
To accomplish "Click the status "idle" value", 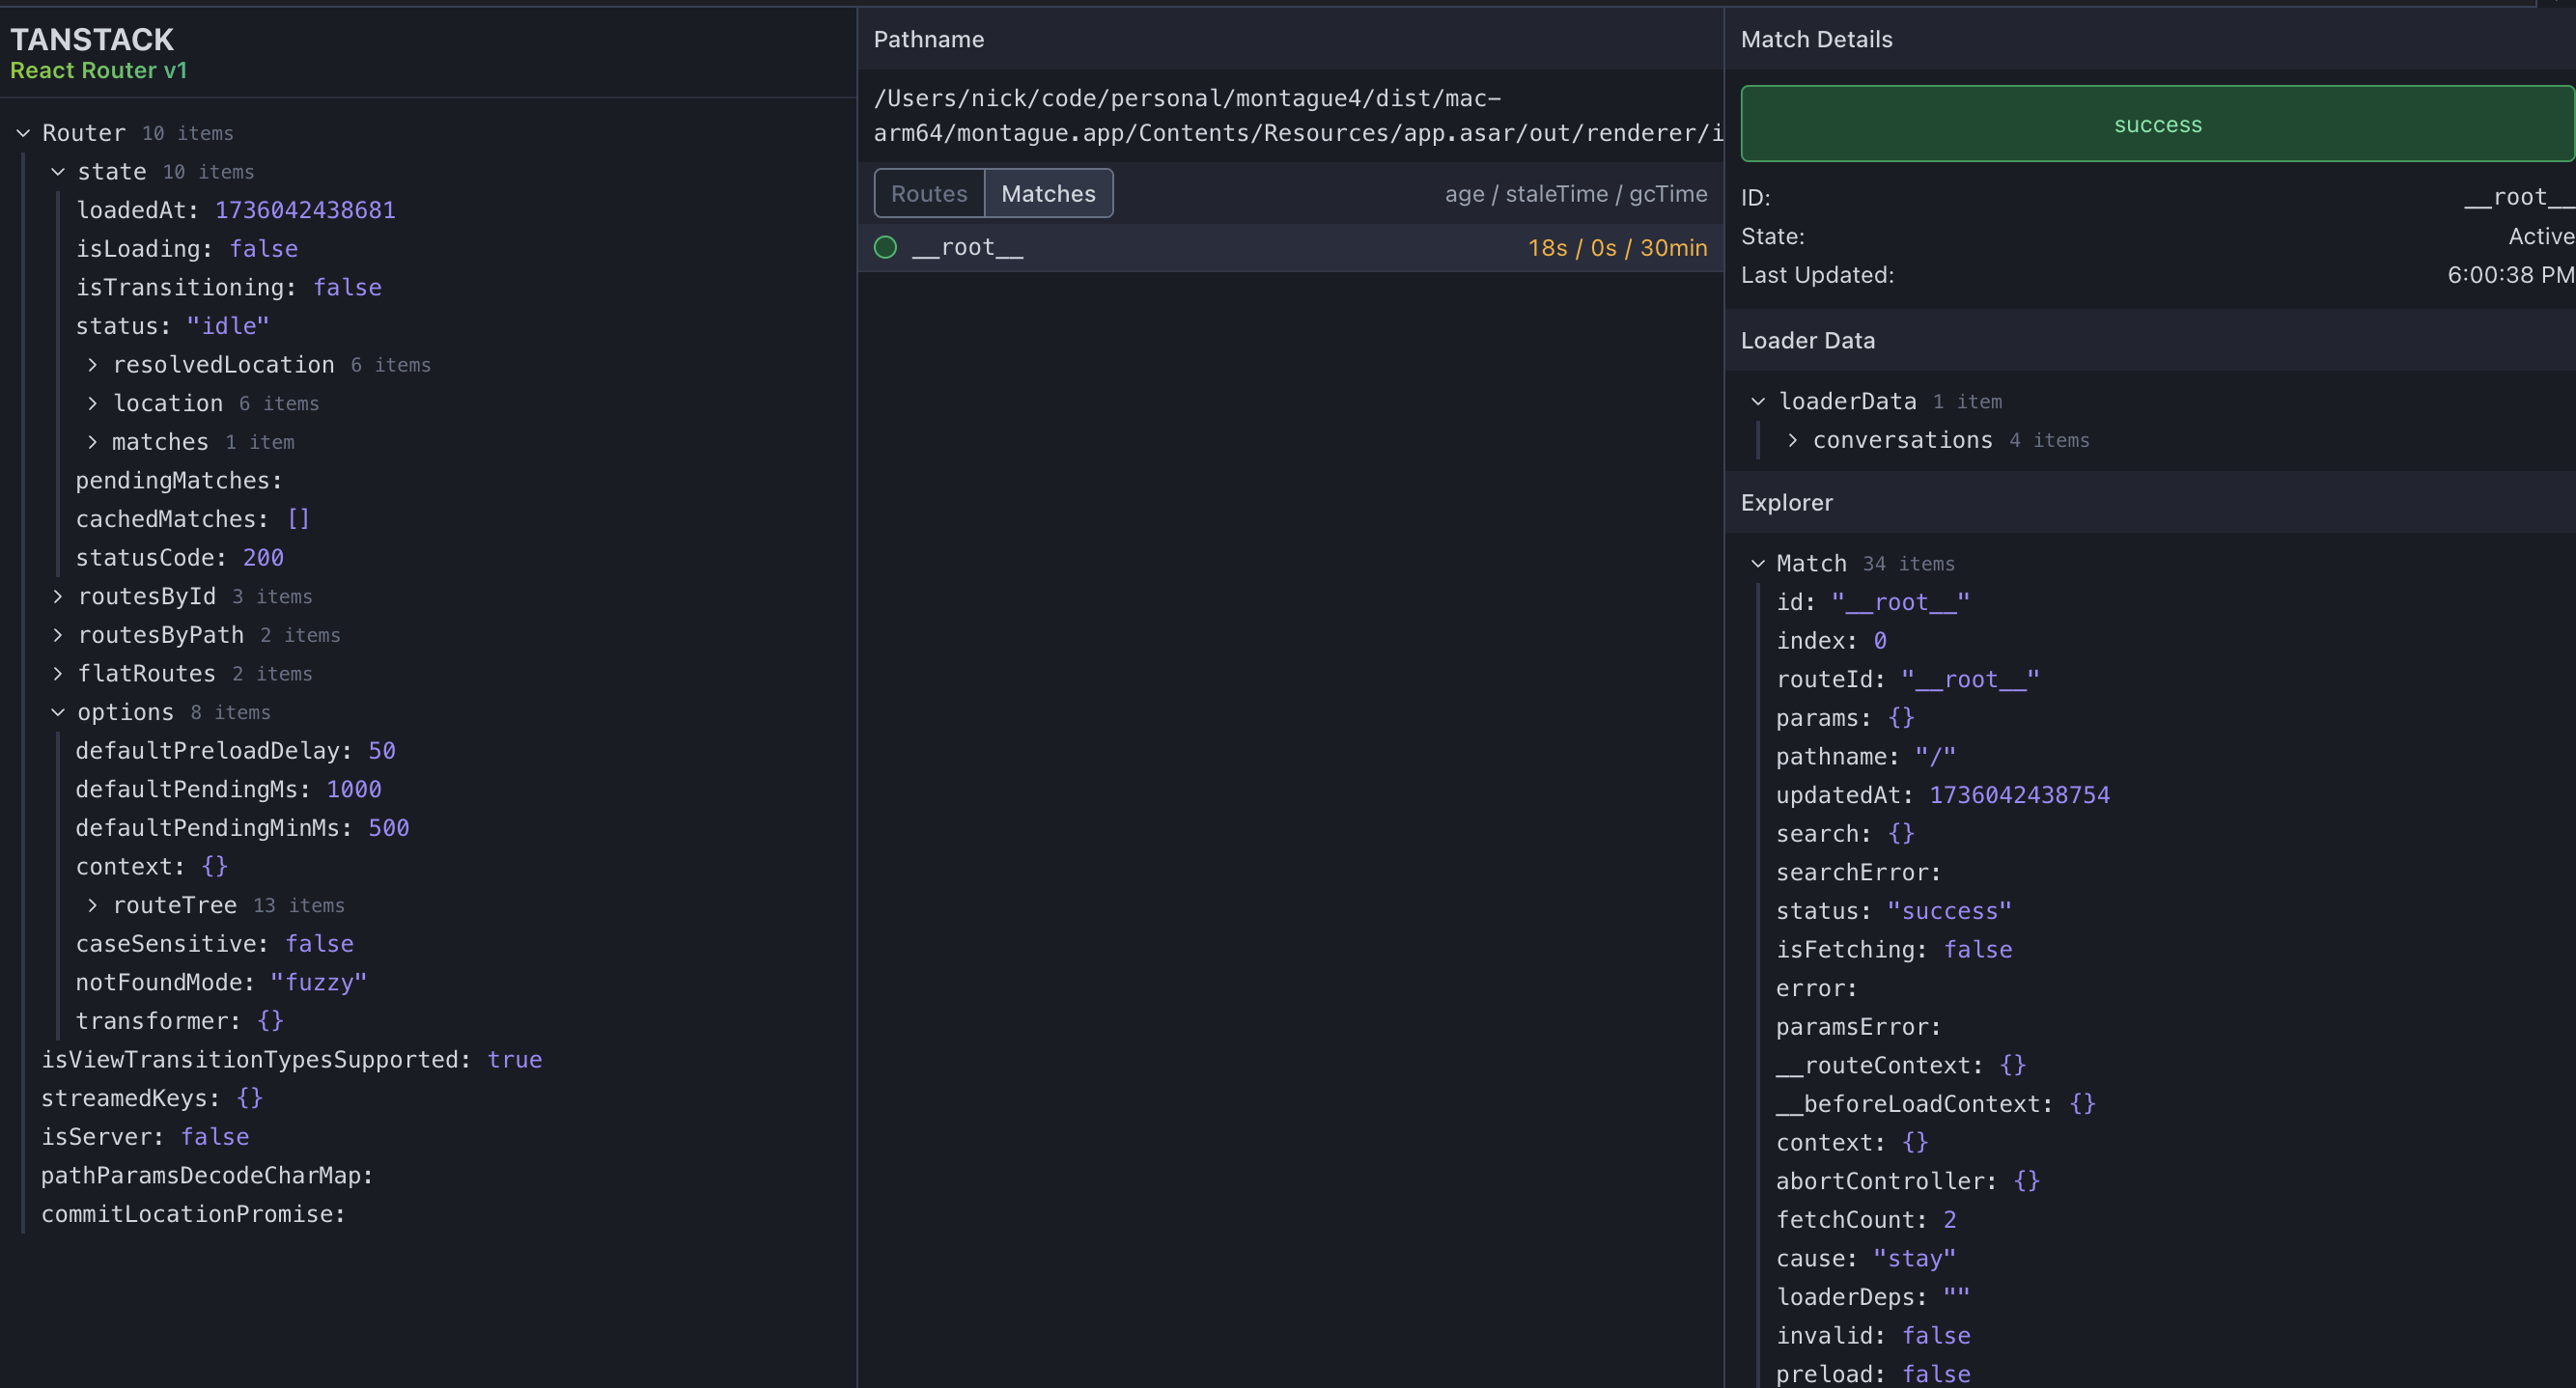I will (228, 326).
